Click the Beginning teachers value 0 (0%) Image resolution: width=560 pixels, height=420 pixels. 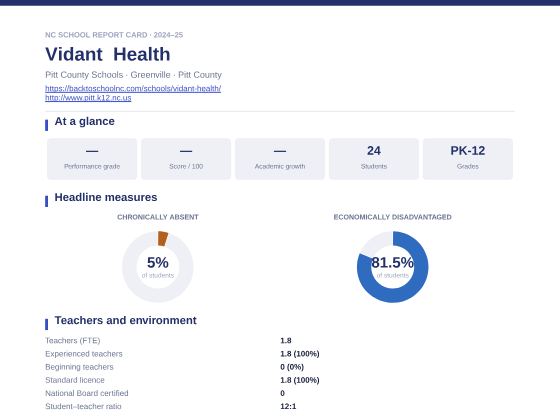(292, 367)
